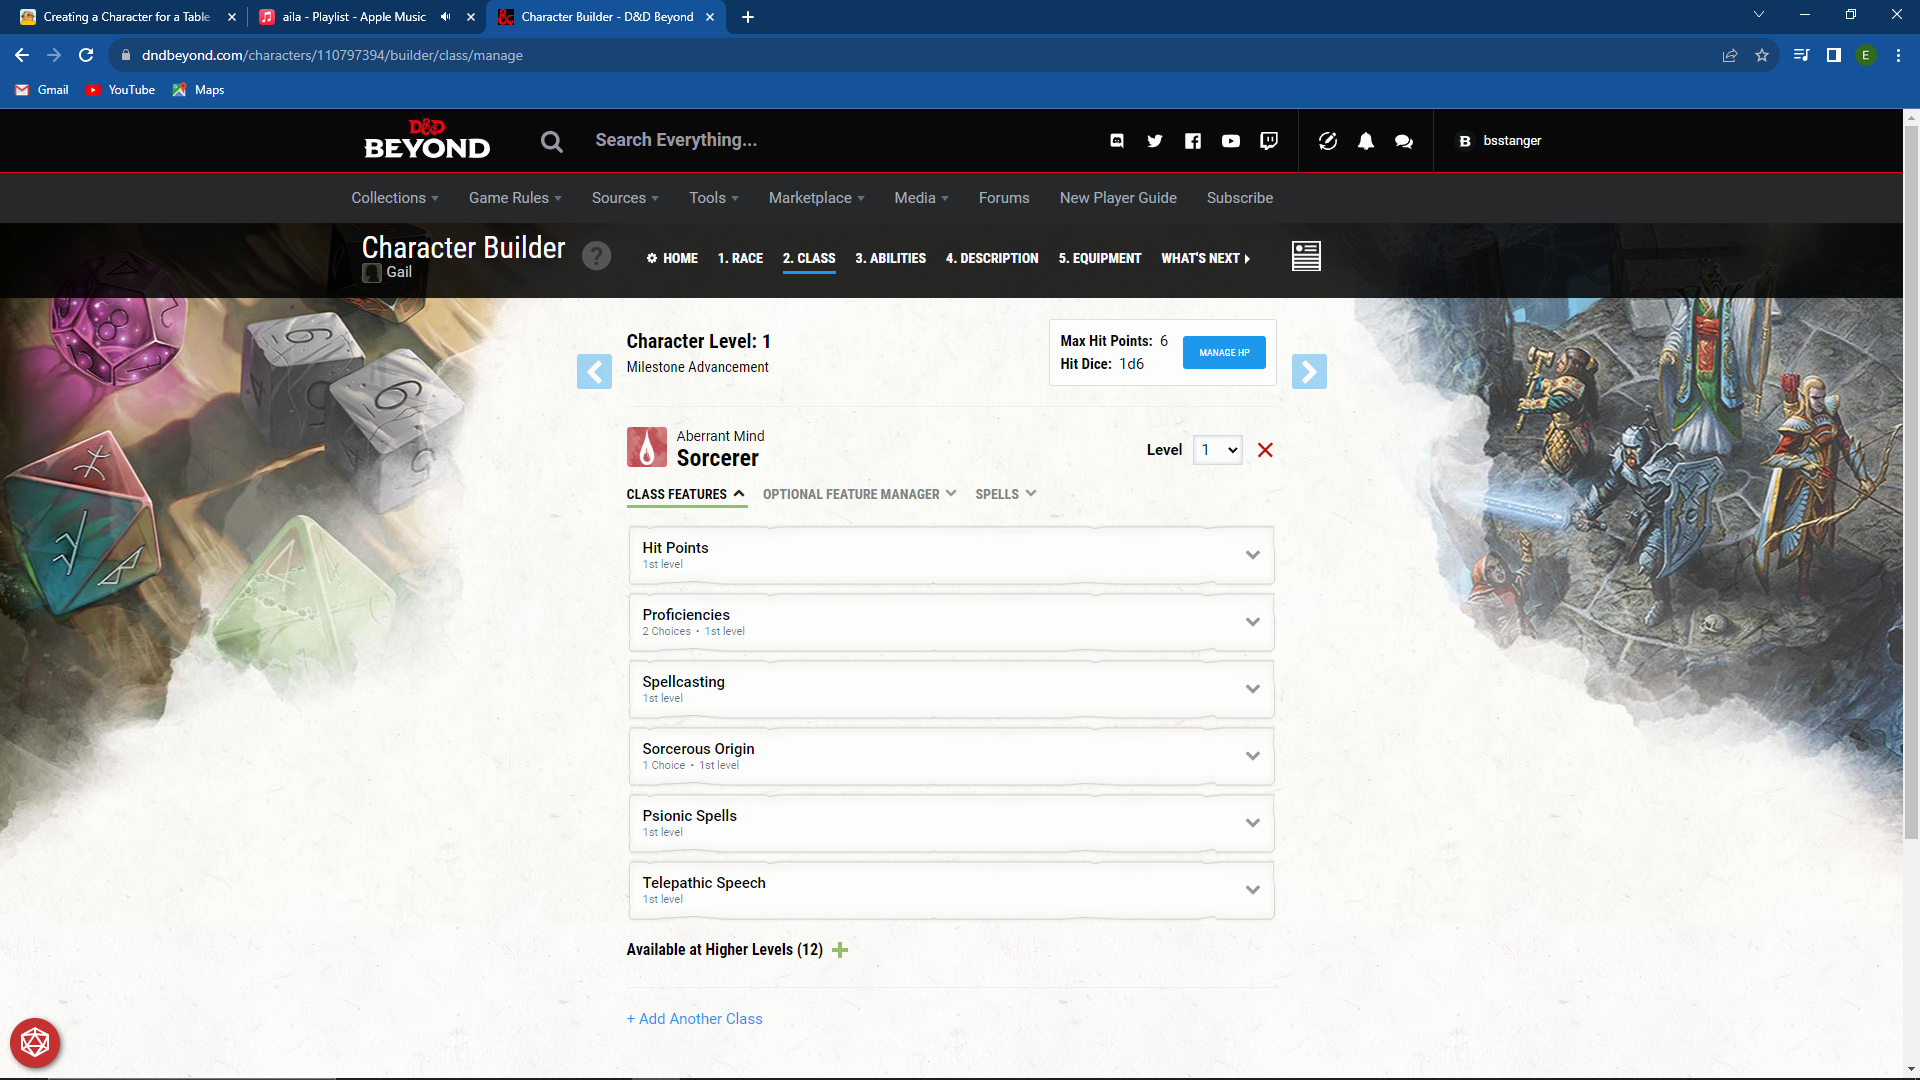Switch to the 3. ABILITIES step
Image resolution: width=1920 pixels, height=1080 pixels.
tap(890, 258)
